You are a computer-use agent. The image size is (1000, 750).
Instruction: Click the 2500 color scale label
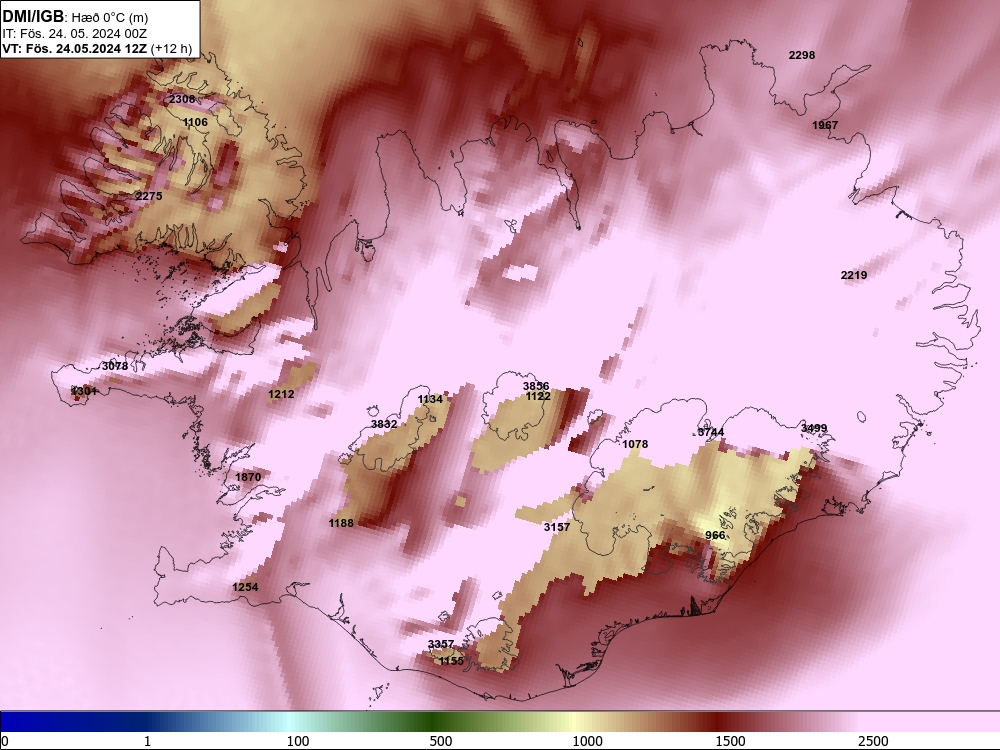point(873,741)
